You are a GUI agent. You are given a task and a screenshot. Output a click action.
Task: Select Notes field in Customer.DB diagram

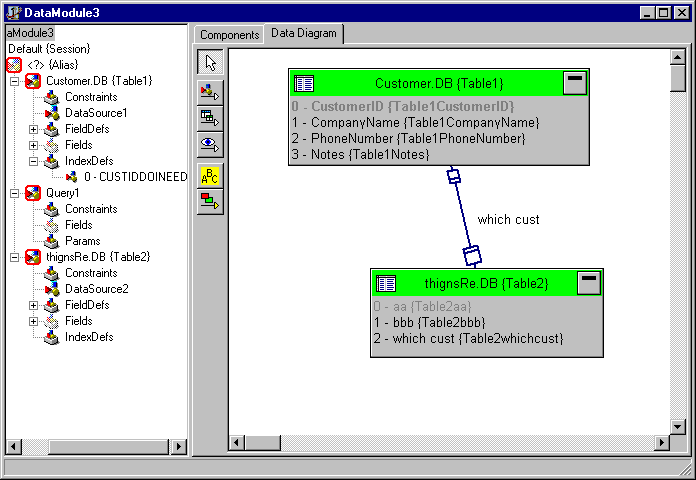click(360, 155)
